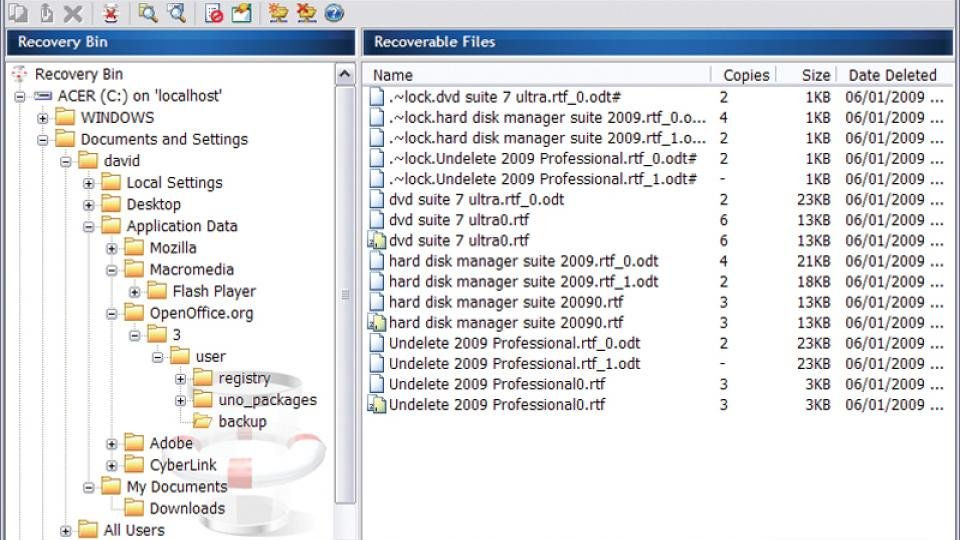Expand the All Users folder node
Screen dimensions: 960x540
point(66,531)
